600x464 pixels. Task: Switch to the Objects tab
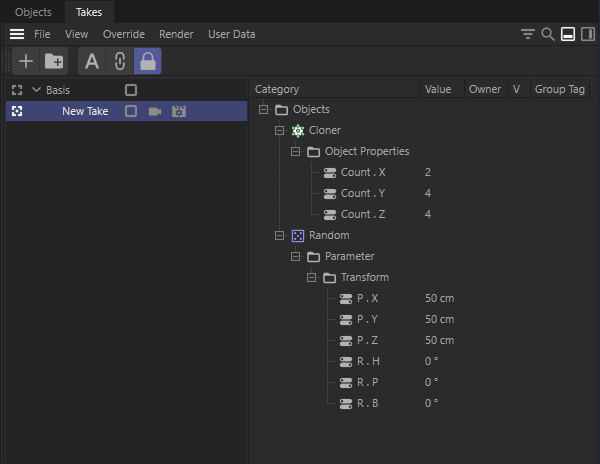[33, 12]
